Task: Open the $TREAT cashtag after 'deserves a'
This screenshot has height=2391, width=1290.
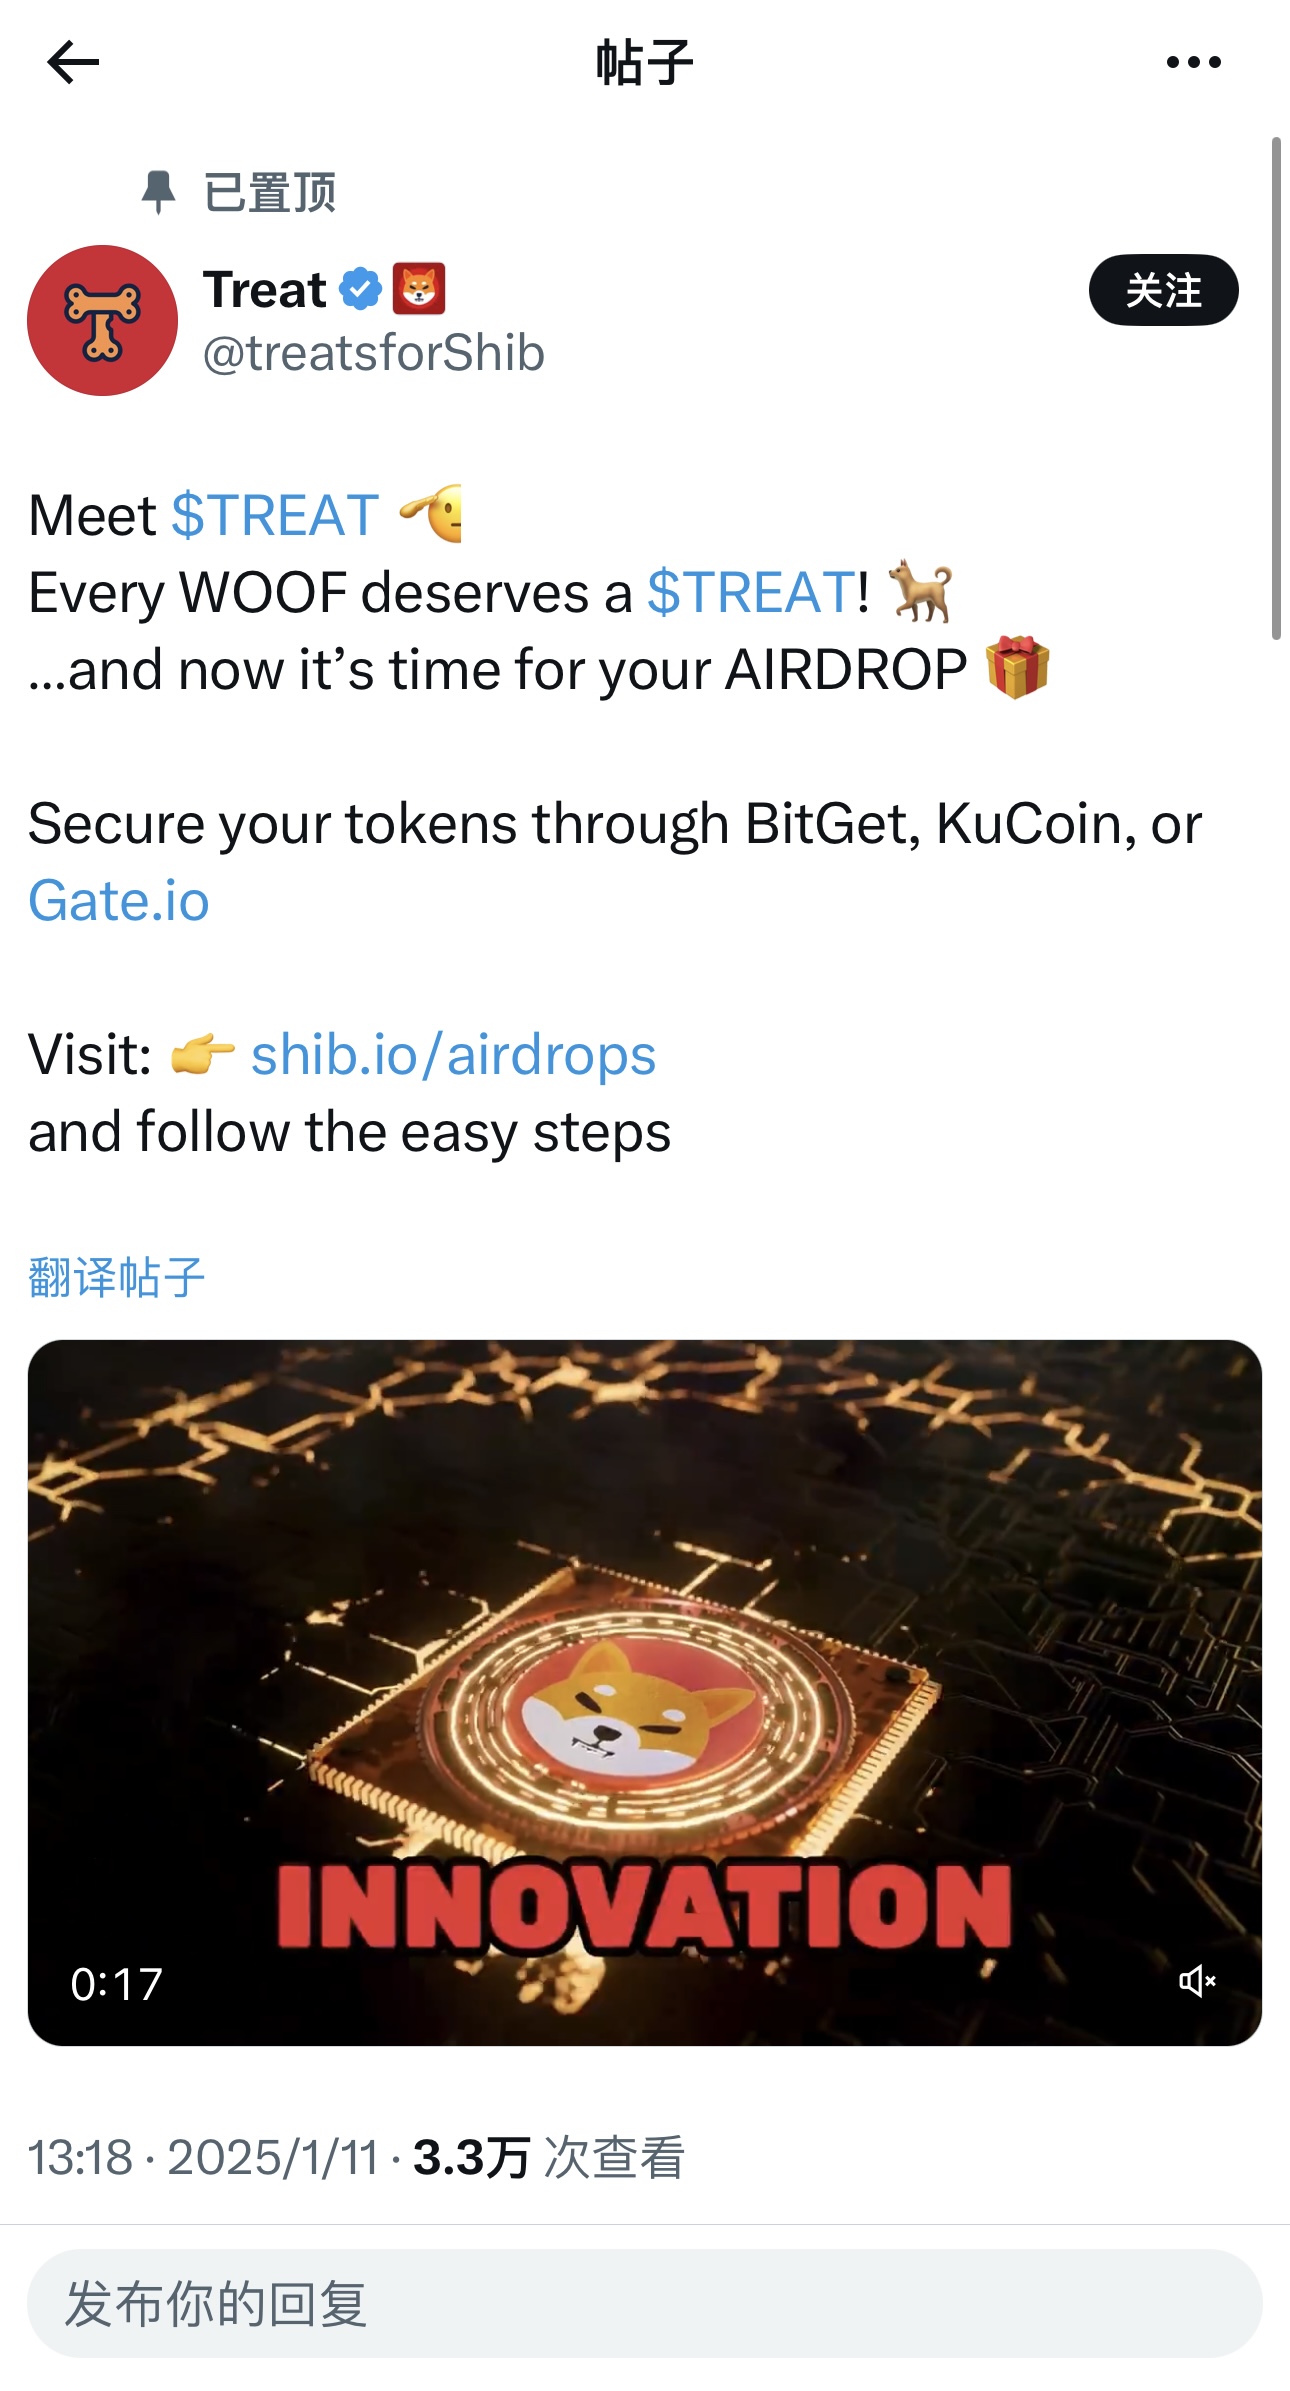Action: pyautogui.click(x=751, y=592)
